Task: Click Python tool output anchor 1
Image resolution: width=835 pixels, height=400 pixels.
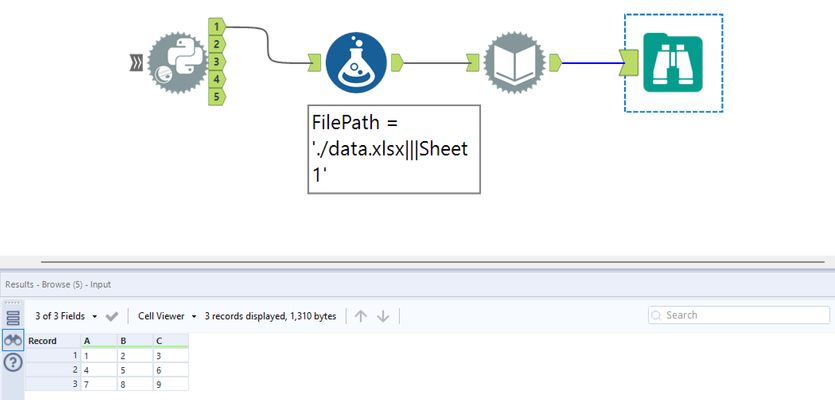Action: [217, 25]
